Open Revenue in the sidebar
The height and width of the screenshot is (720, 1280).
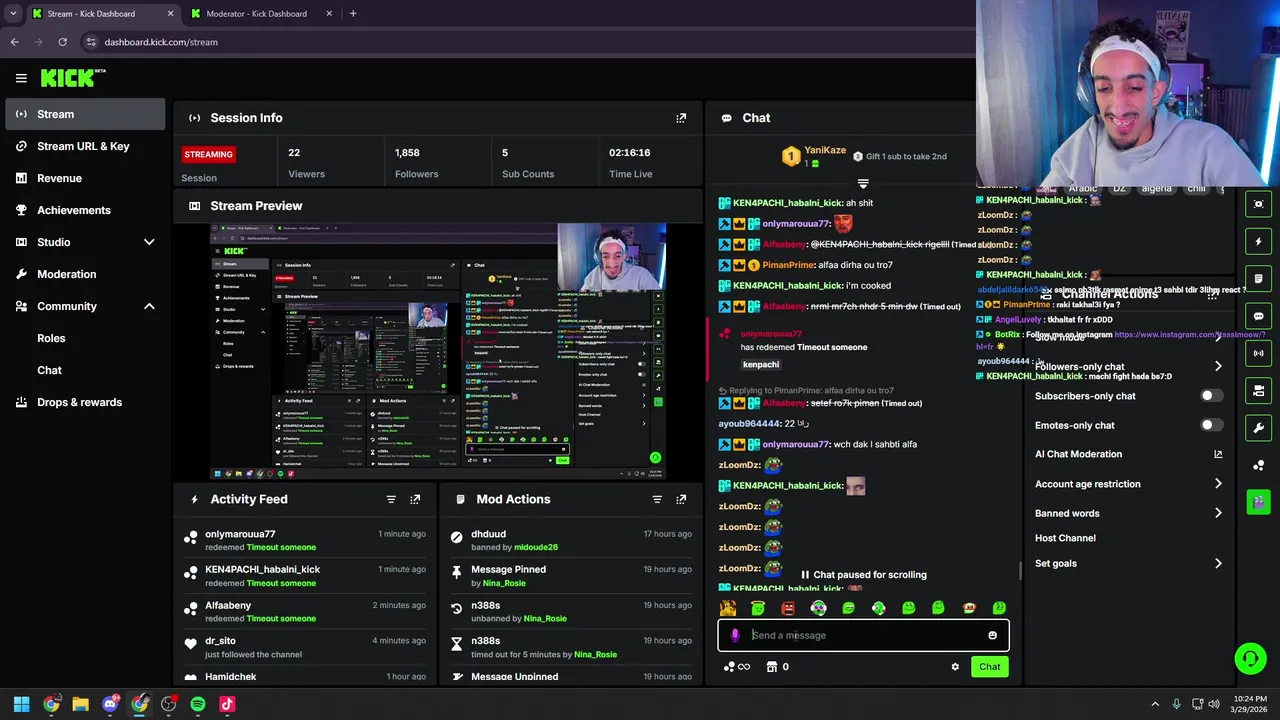(85, 178)
